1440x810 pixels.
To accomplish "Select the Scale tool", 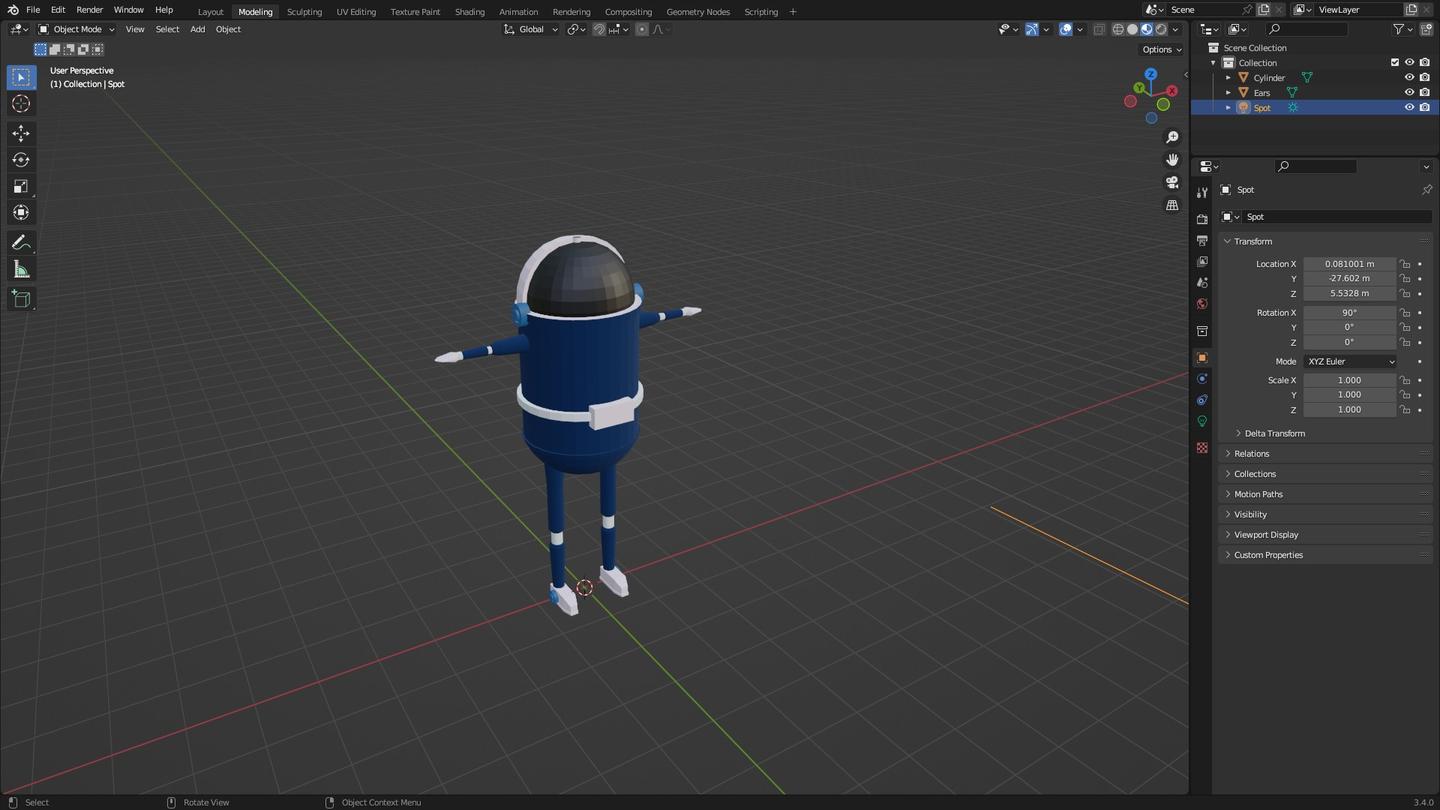I will 21,186.
